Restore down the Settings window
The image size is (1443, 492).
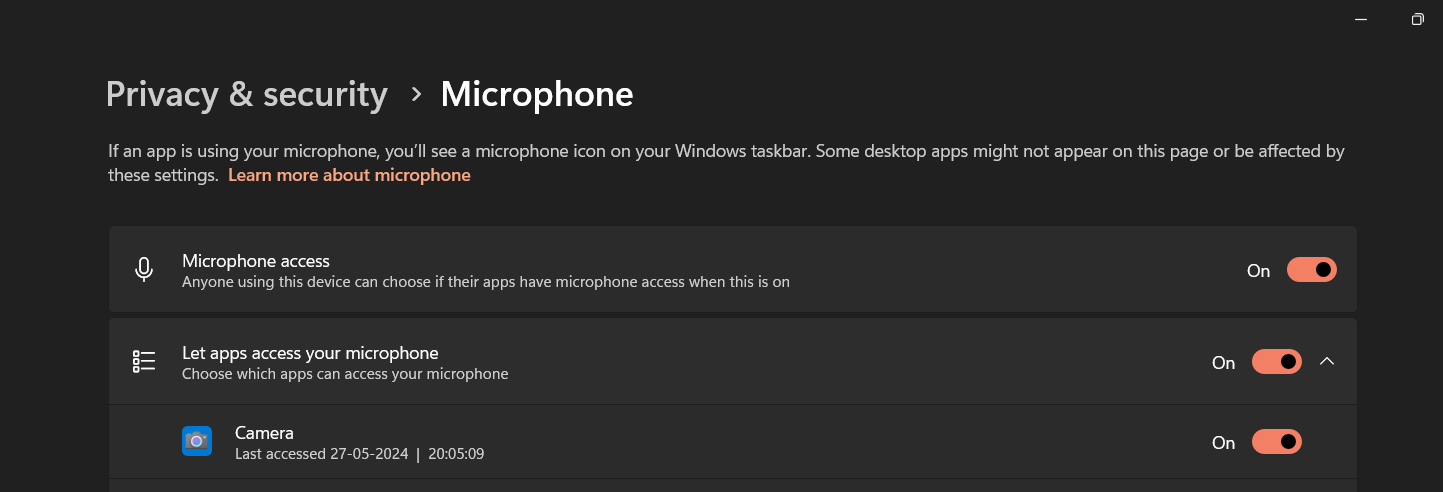coord(1417,19)
